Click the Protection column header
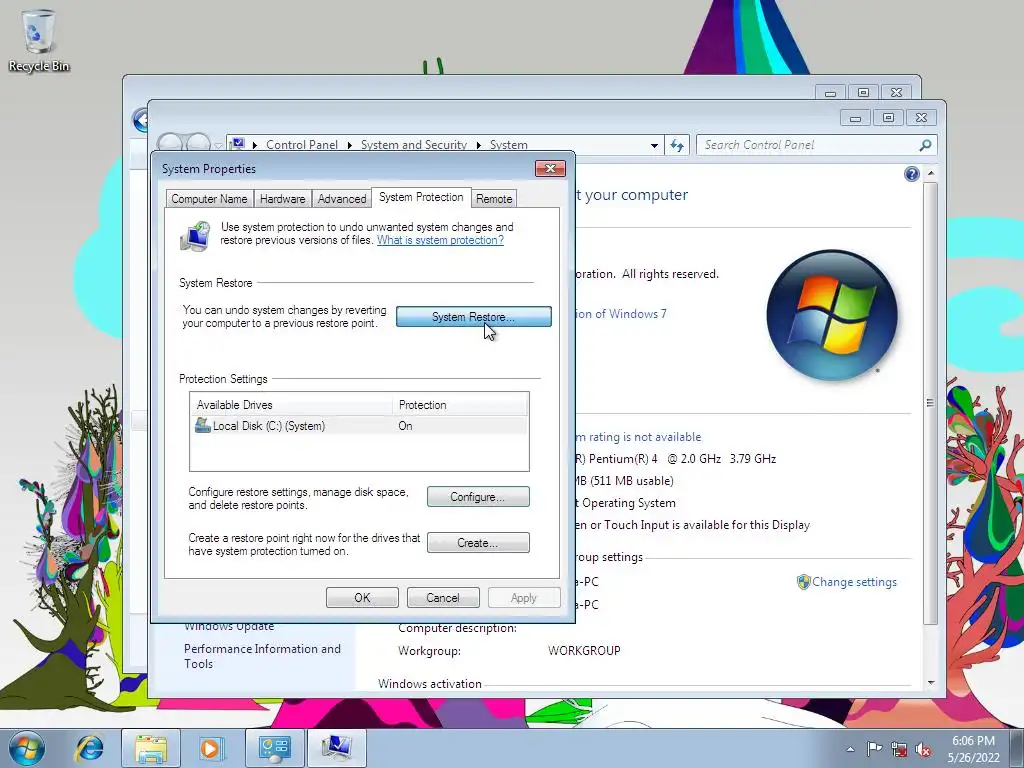 460,405
